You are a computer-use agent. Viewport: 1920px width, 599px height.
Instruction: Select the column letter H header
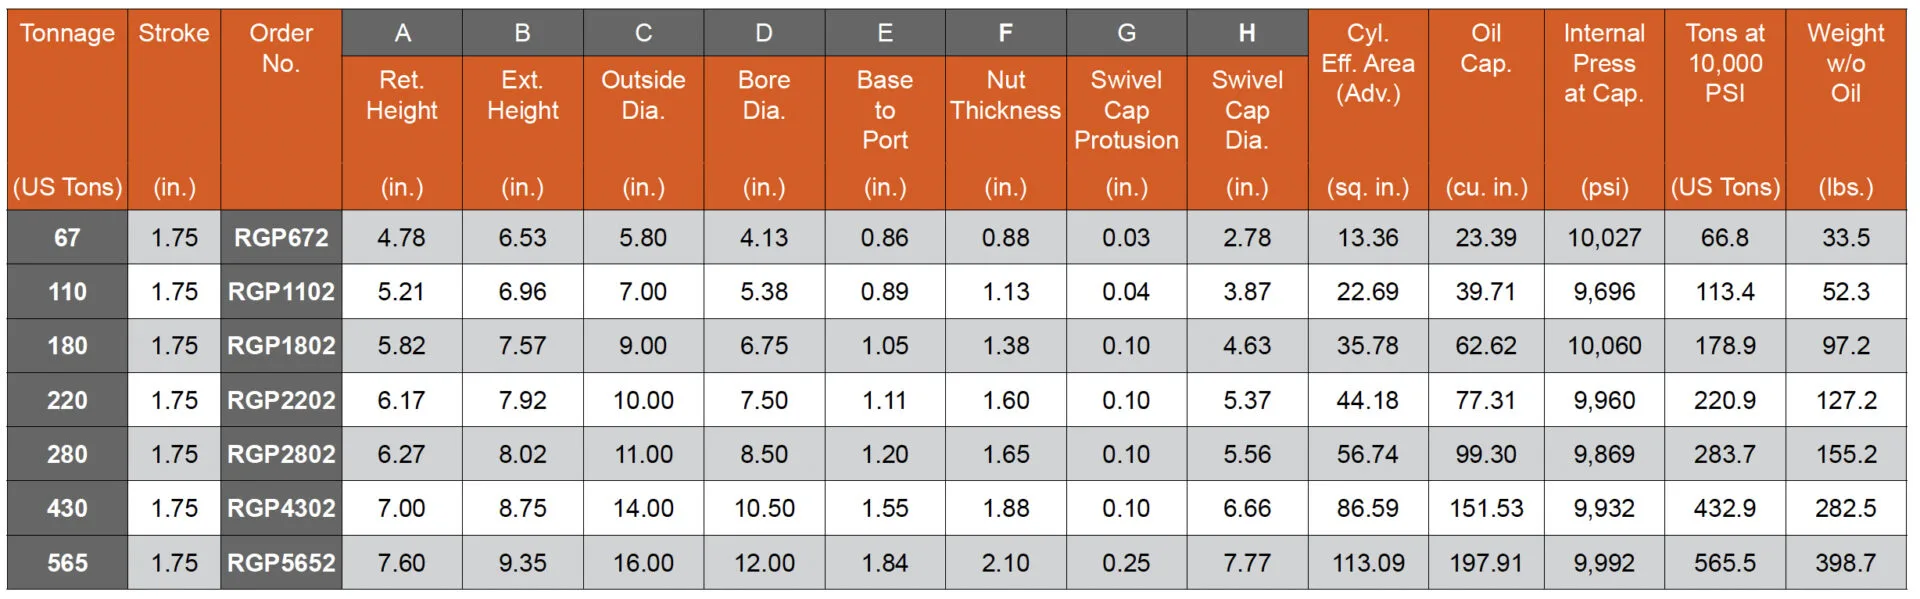tap(1247, 34)
